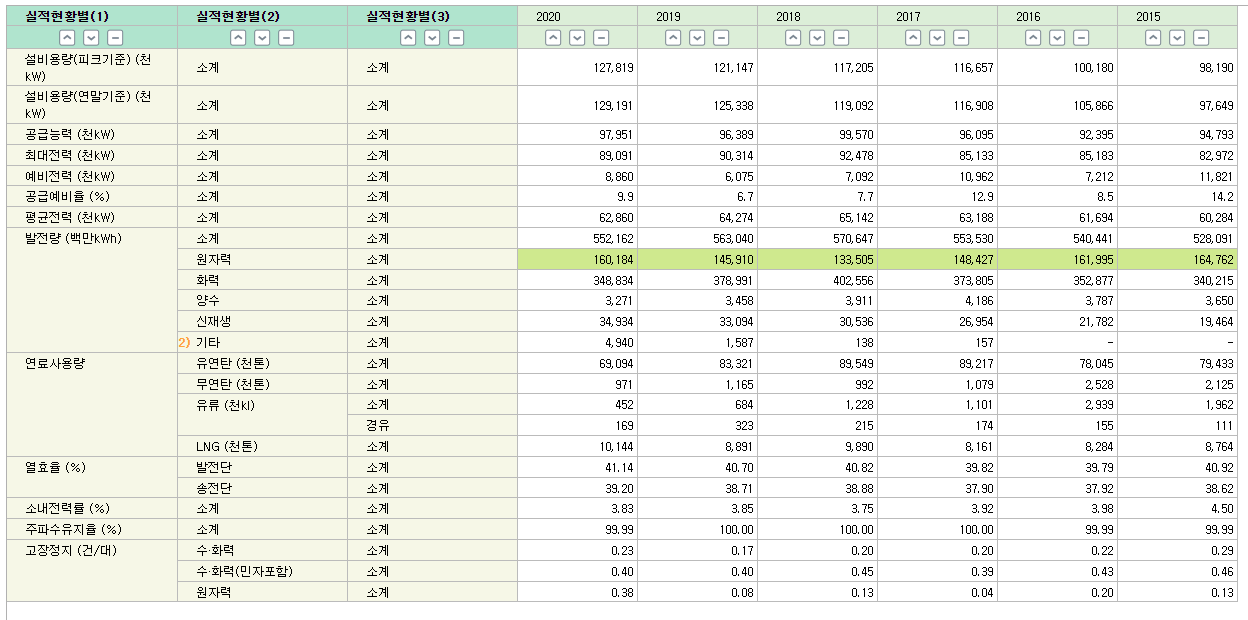Click the 경유 cell in third column
The width and height of the screenshot is (1248, 620).
(377, 425)
